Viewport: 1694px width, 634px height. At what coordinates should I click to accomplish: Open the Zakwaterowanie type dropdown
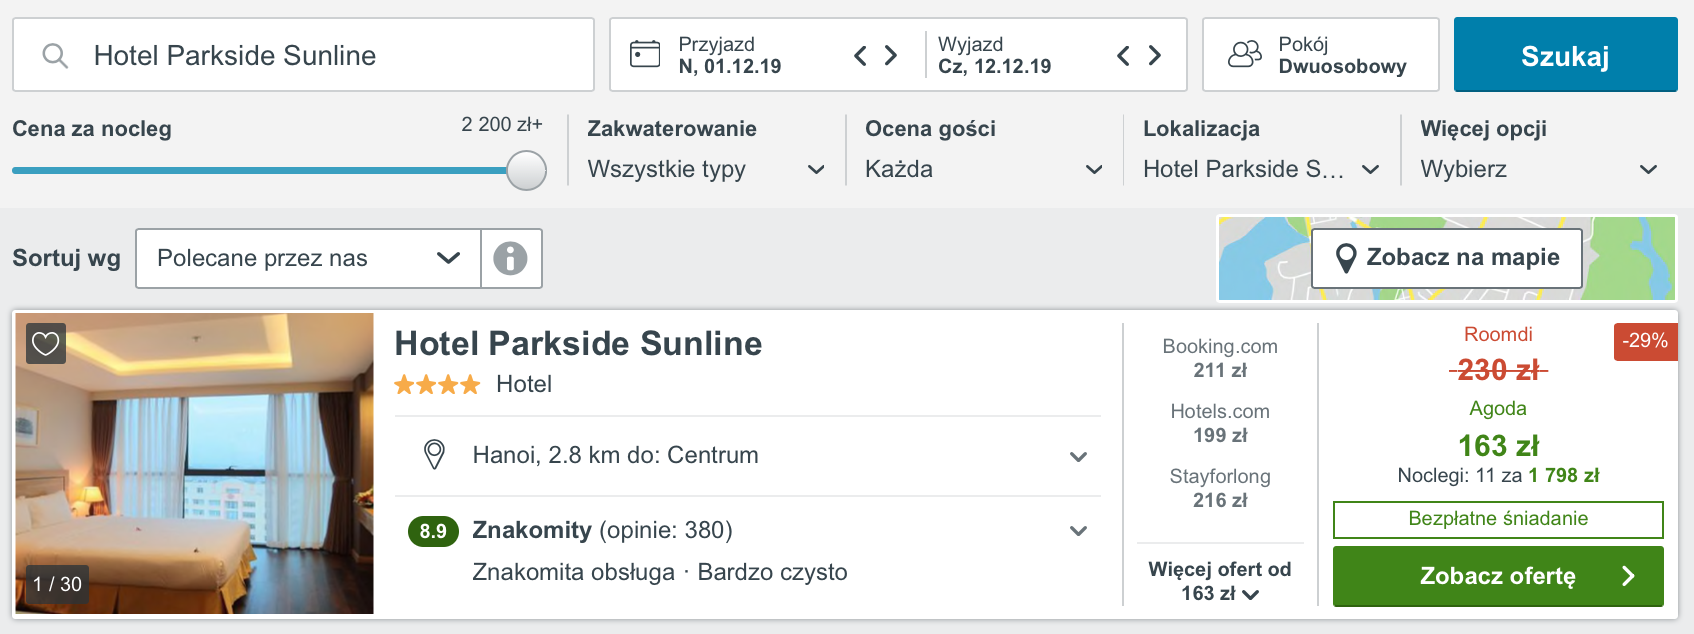(x=706, y=169)
